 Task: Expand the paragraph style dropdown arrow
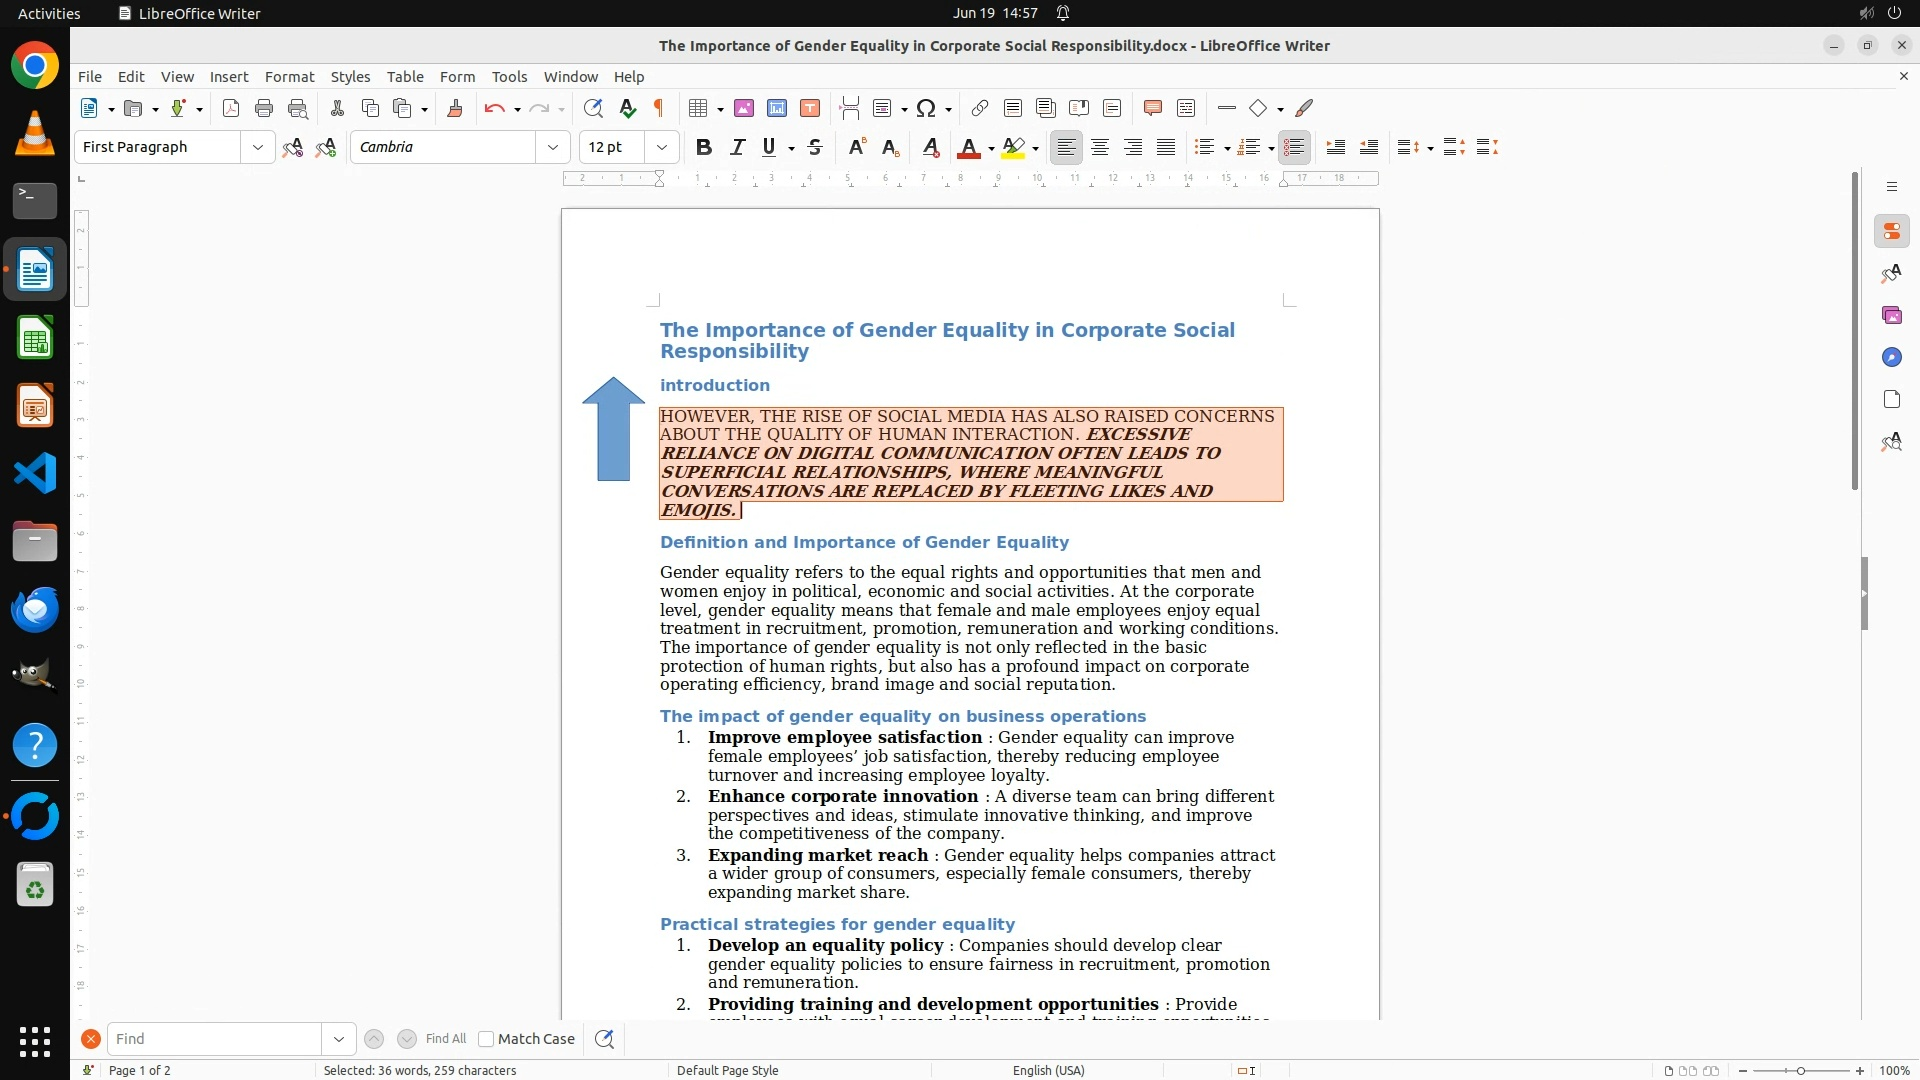pos(257,147)
